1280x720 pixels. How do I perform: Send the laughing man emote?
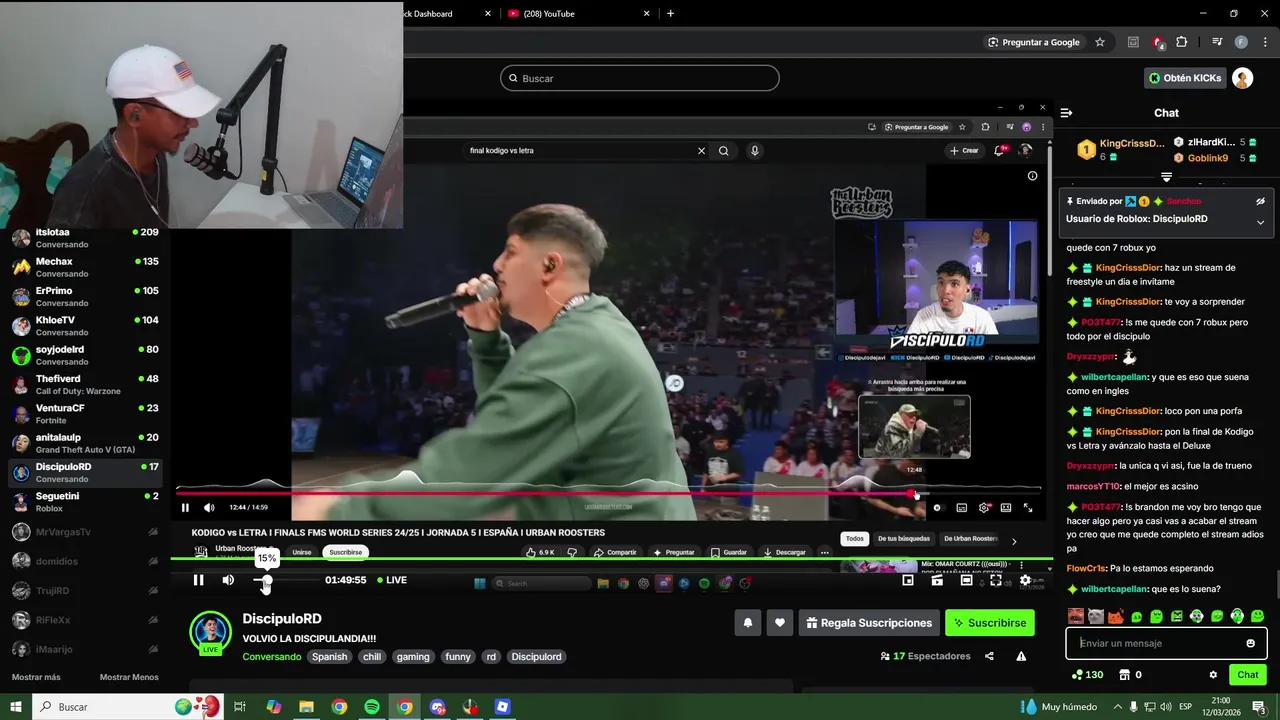click(x=1076, y=616)
